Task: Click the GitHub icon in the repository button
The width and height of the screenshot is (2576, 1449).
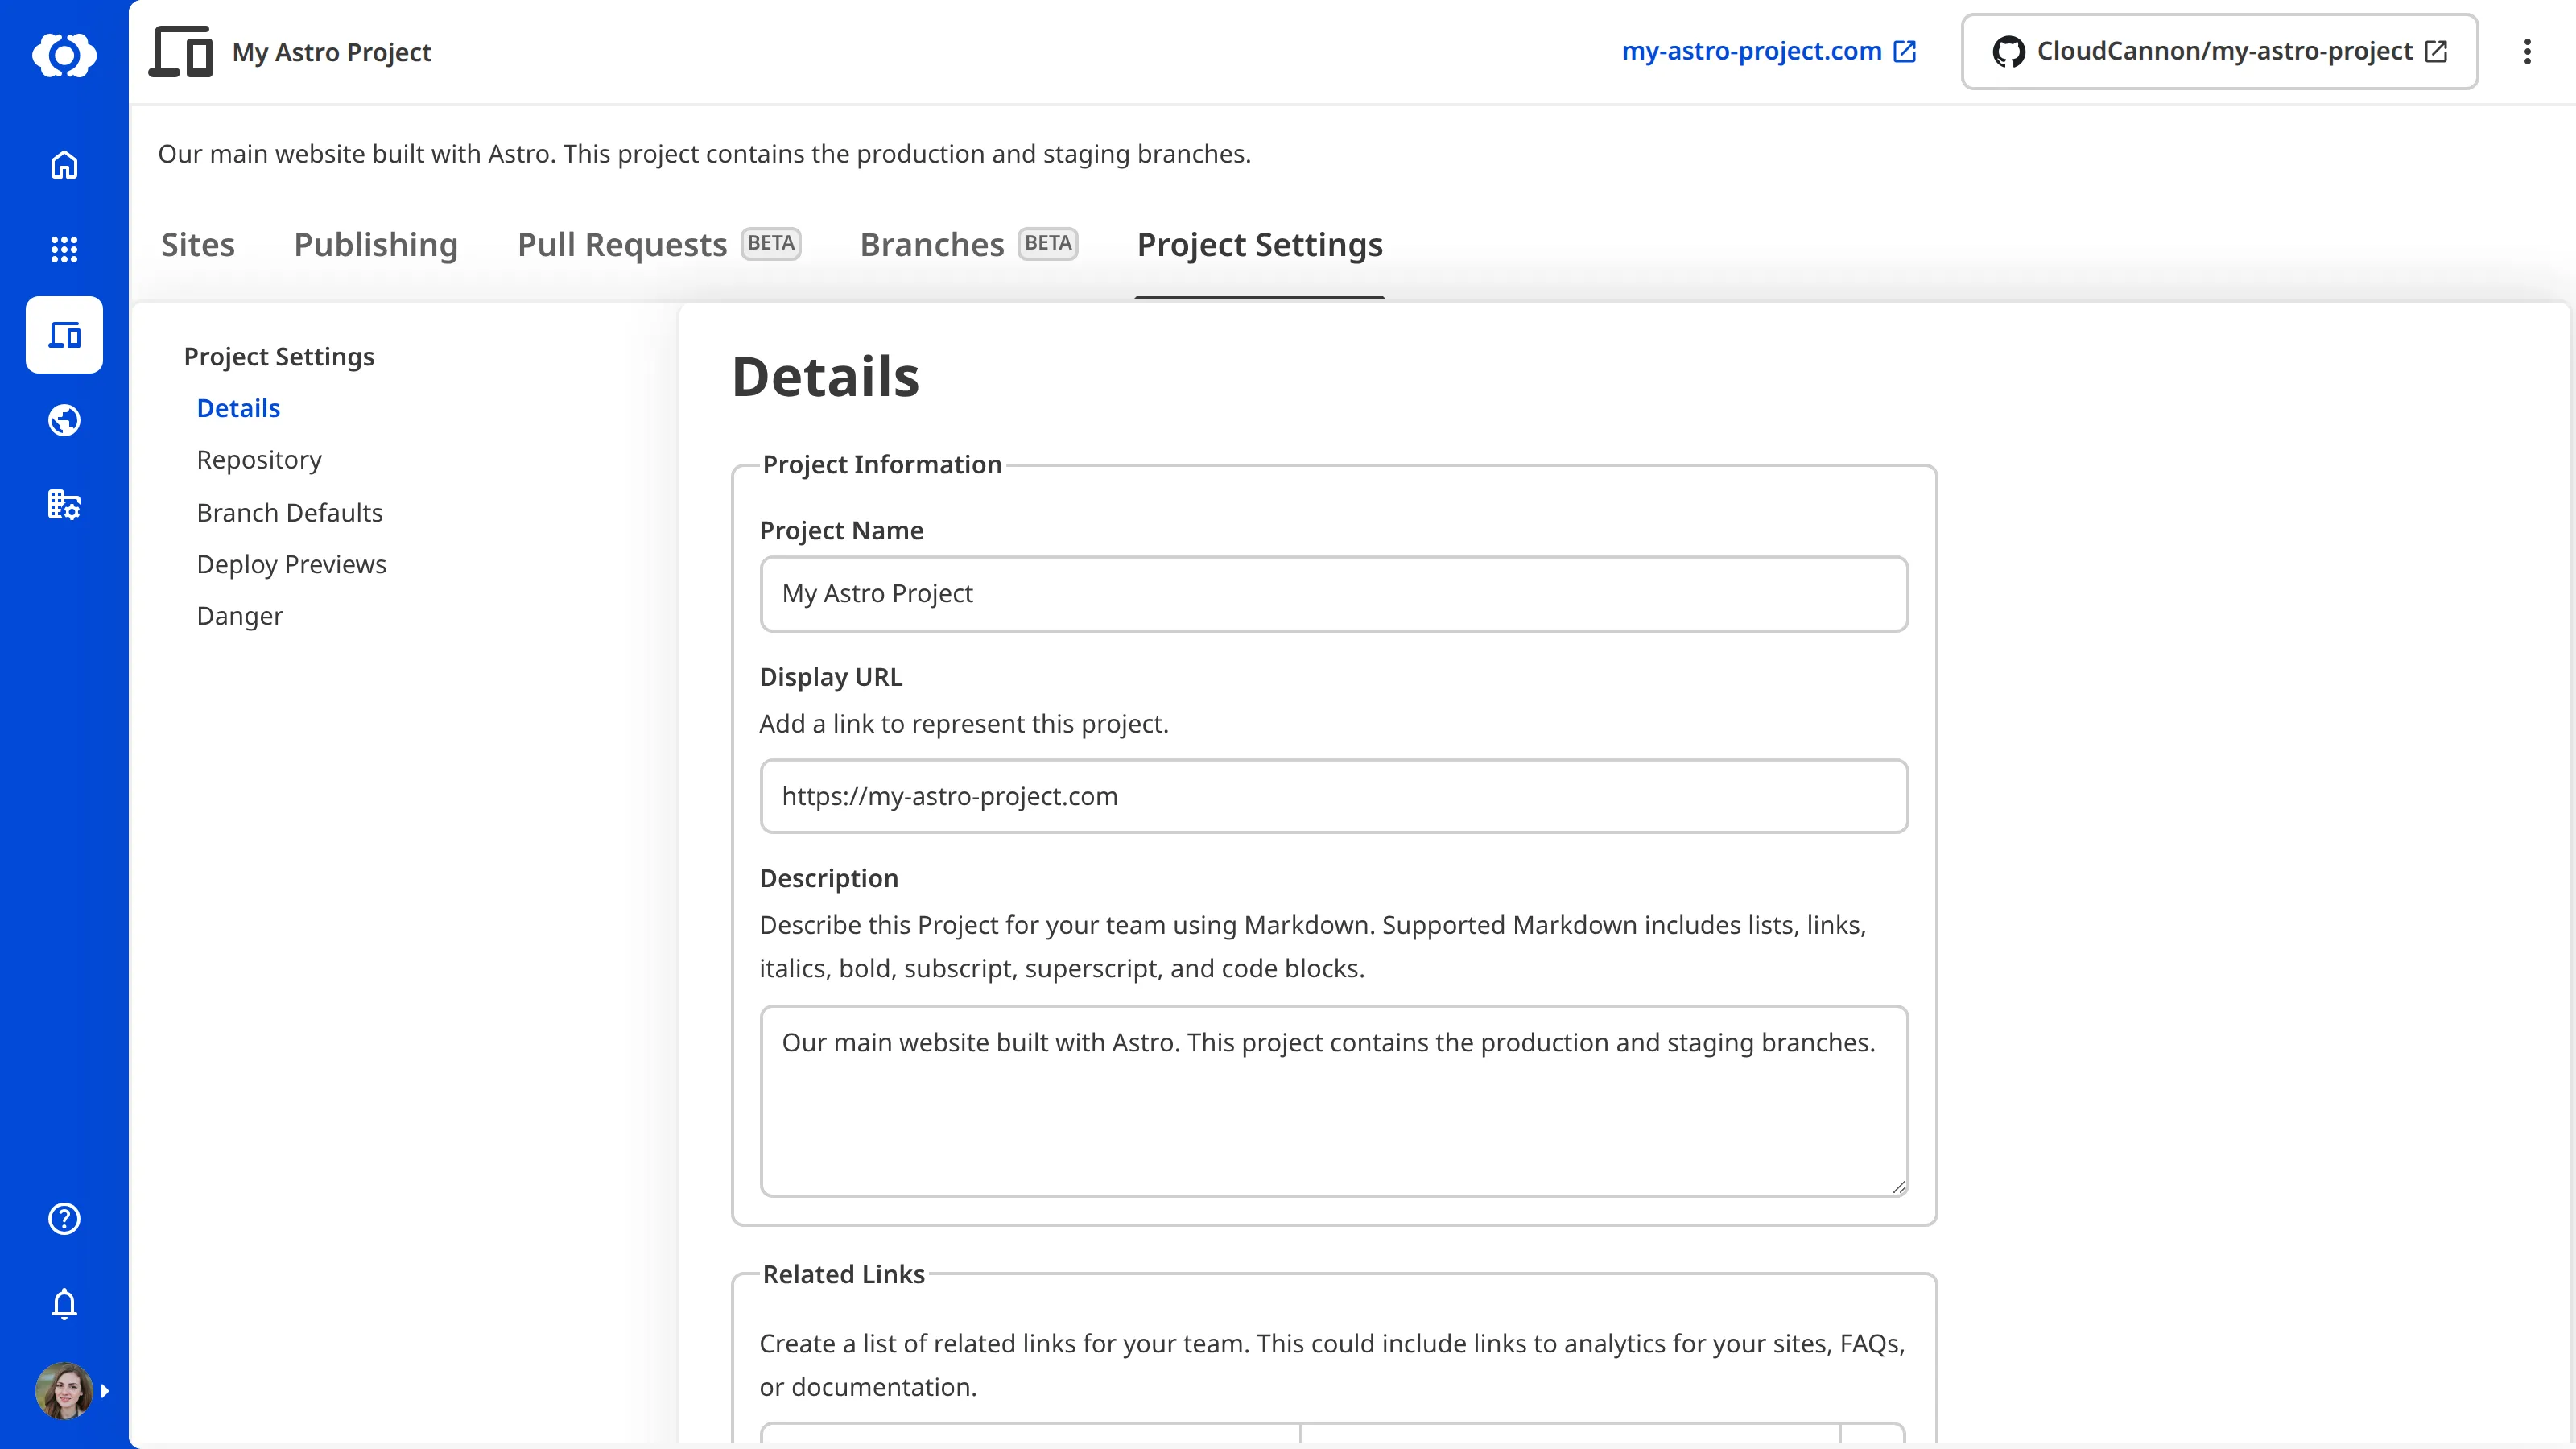Action: pyautogui.click(x=2008, y=52)
